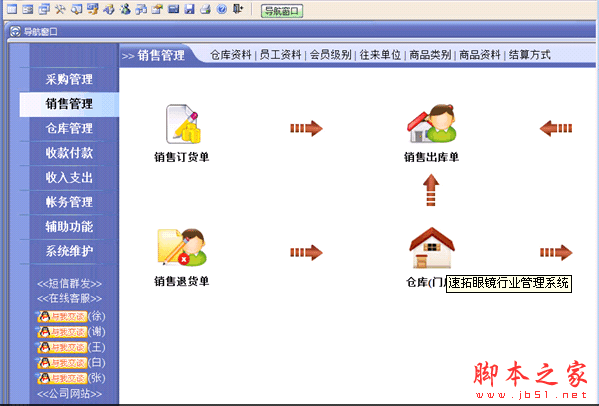Open the 员工资料 link
The image size is (599, 406).
tap(280, 55)
